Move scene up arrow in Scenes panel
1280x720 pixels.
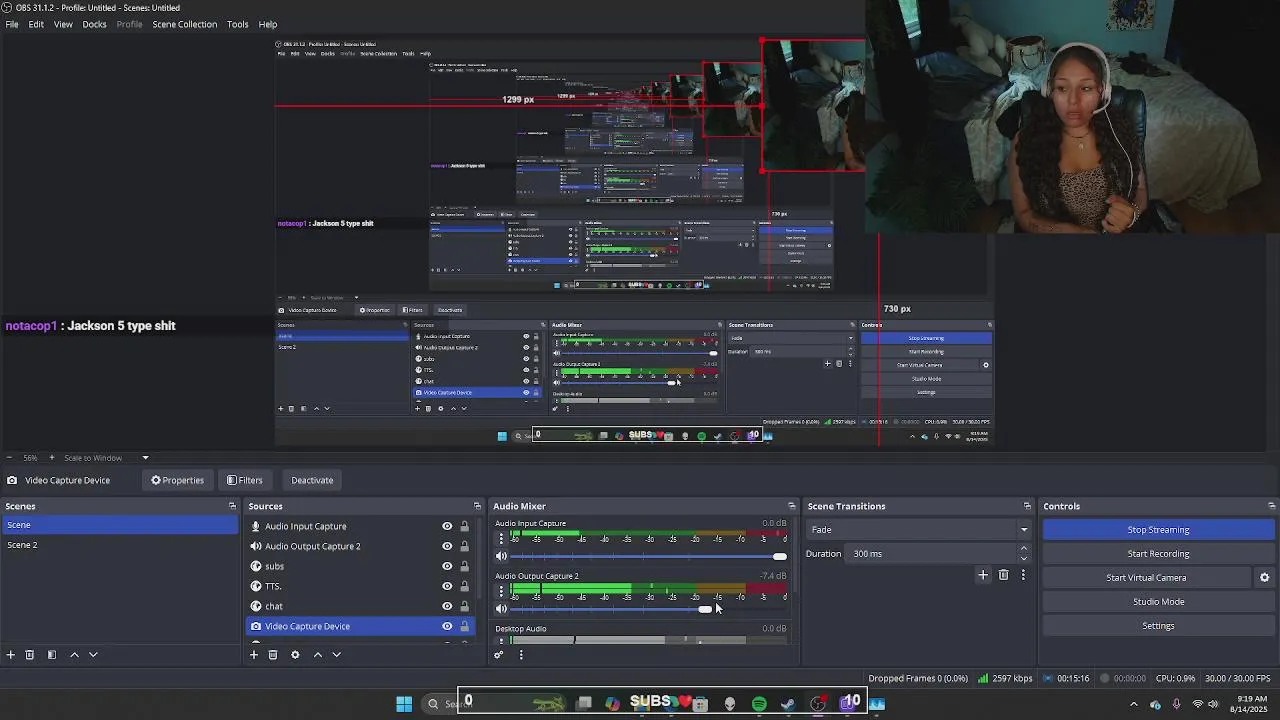[74, 655]
